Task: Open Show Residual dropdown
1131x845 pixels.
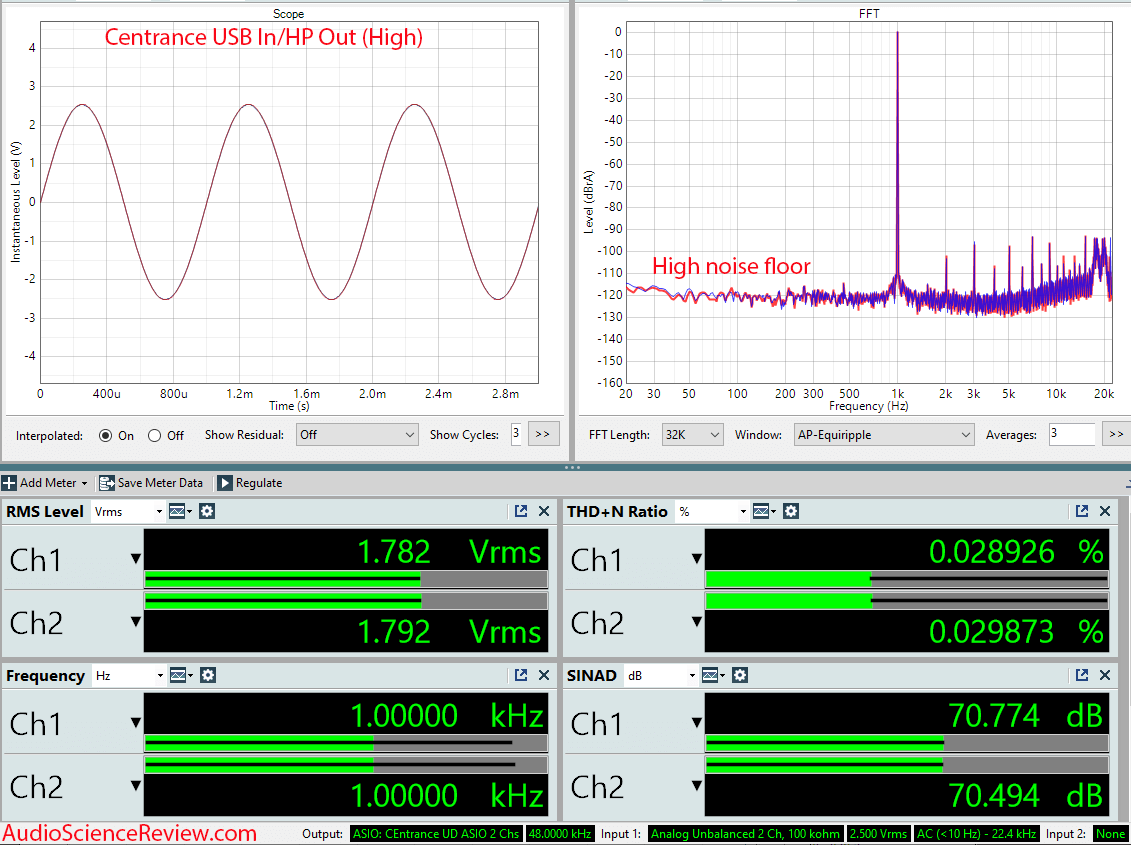Action: click(x=356, y=434)
